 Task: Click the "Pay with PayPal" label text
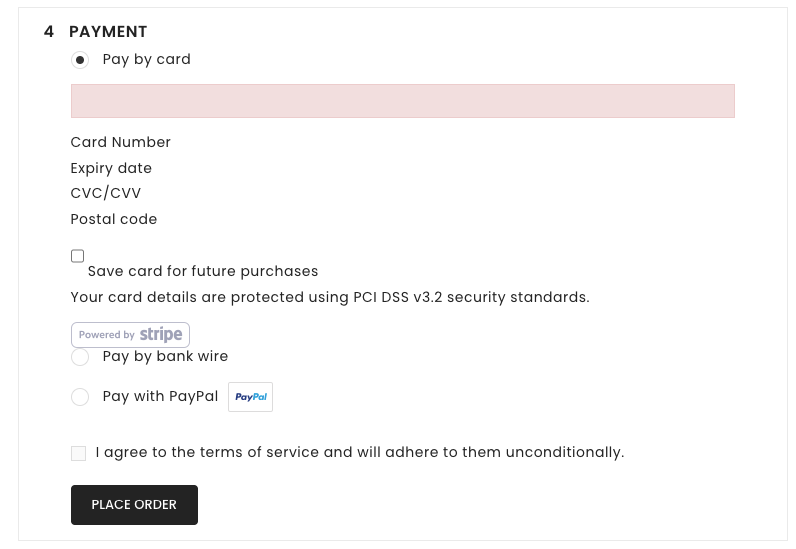(x=160, y=396)
